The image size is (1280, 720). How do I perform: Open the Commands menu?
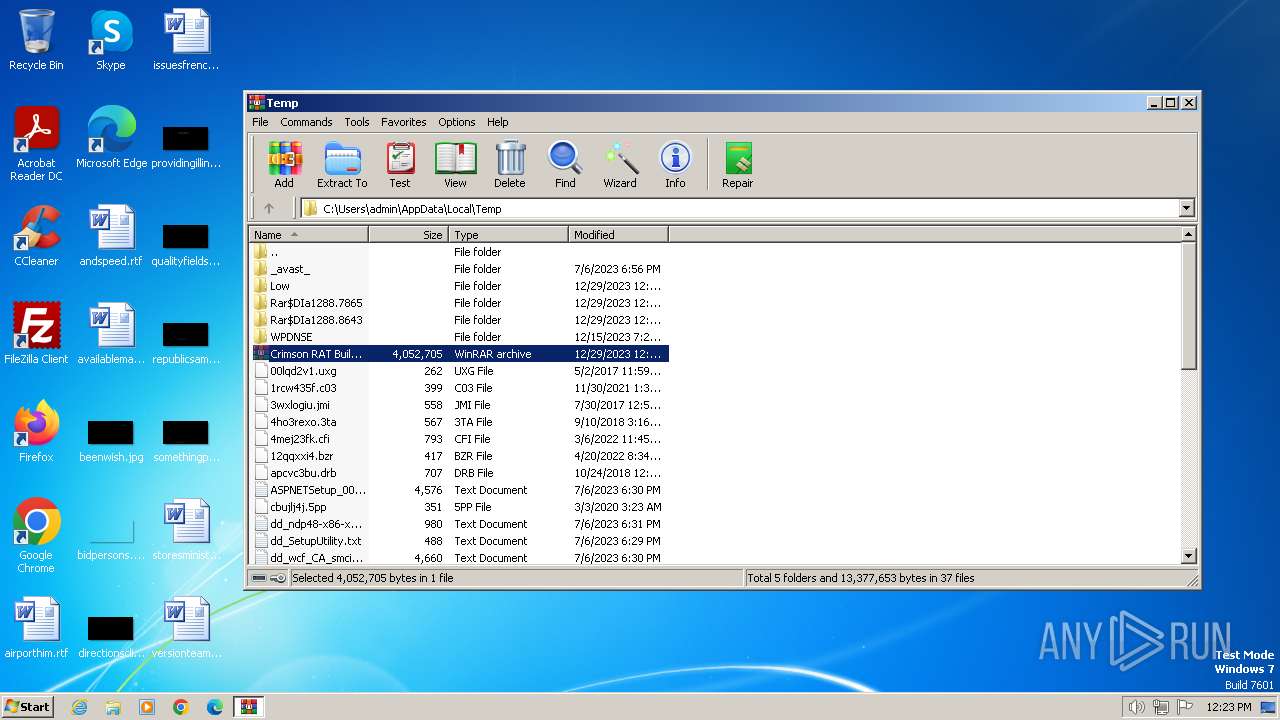click(x=306, y=122)
